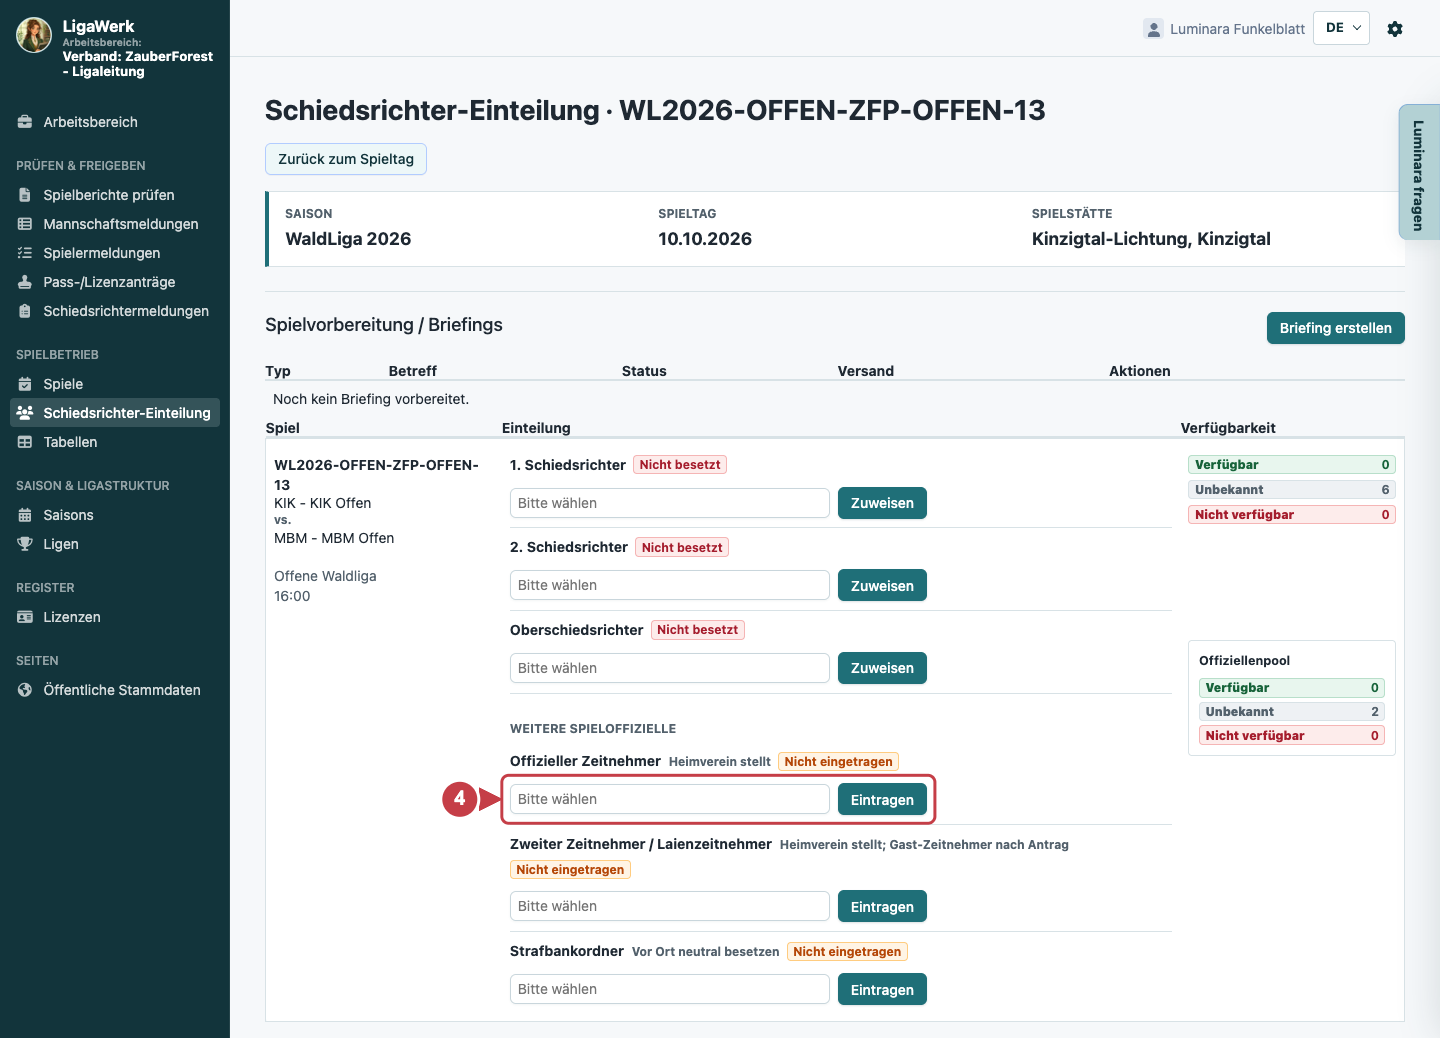This screenshot has height=1038, width=1440.
Task: Click Zuweisen for Oberschiedsrichter
Action: (x=882, y=668)
